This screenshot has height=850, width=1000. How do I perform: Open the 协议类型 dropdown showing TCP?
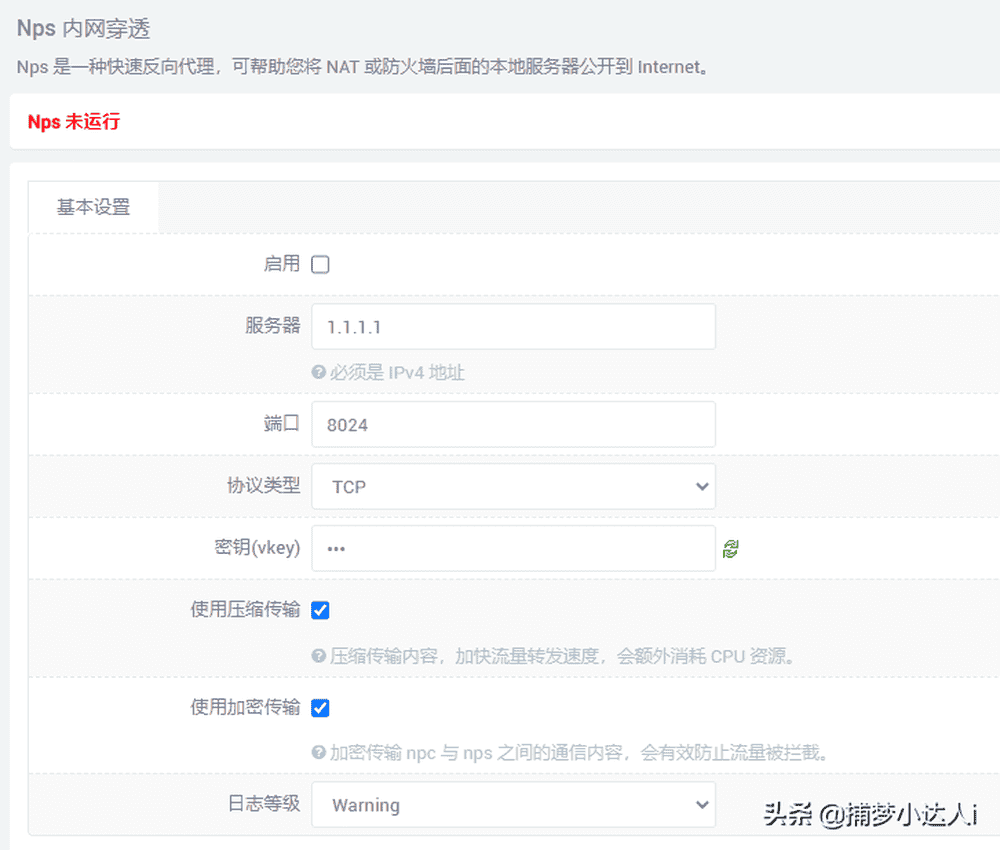[x=513, y=487]
